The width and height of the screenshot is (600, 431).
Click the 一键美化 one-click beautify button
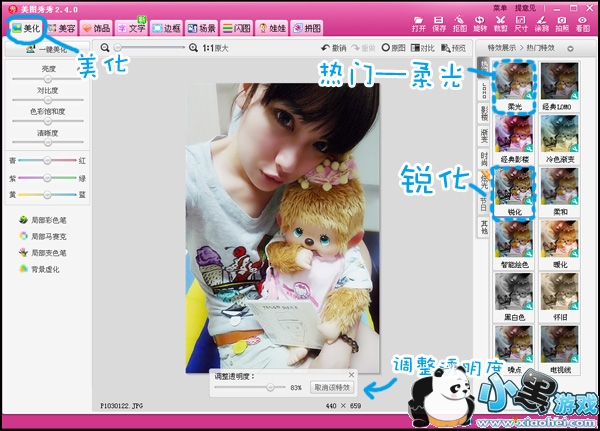[x=47, y=49]
